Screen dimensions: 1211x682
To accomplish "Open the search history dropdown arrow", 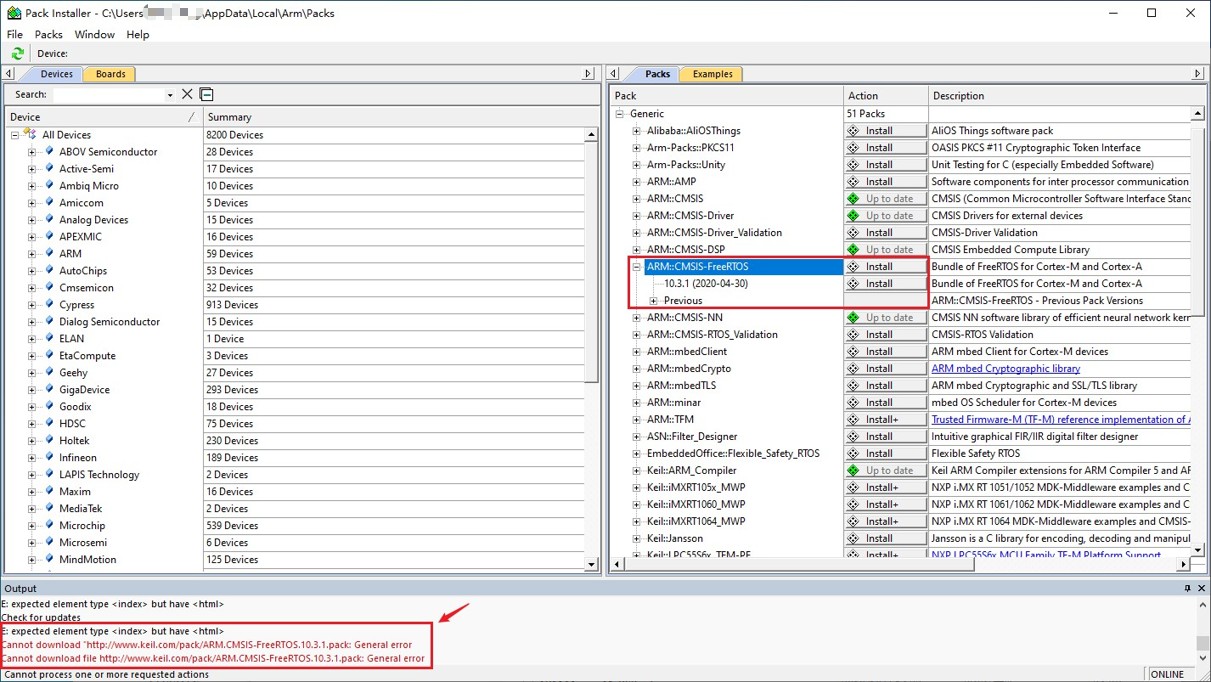I will click(170, 95).
